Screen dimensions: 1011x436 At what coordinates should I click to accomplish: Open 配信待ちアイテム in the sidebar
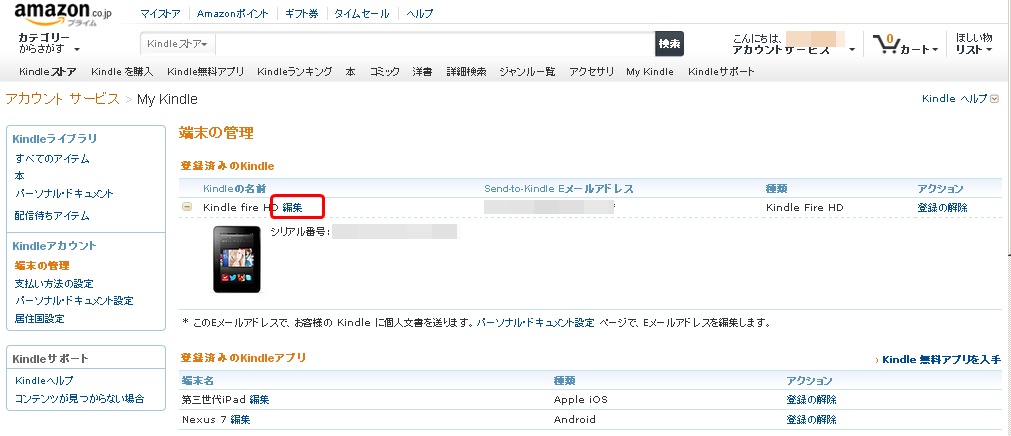point(52,216)
